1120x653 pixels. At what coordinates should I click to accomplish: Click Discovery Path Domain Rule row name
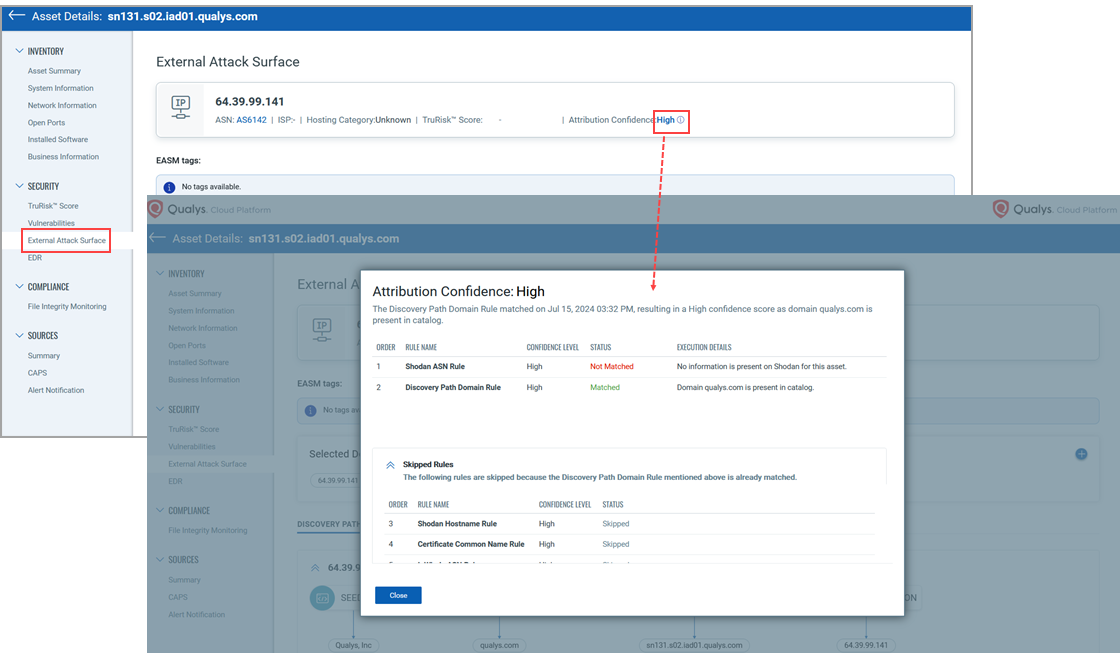453,387
